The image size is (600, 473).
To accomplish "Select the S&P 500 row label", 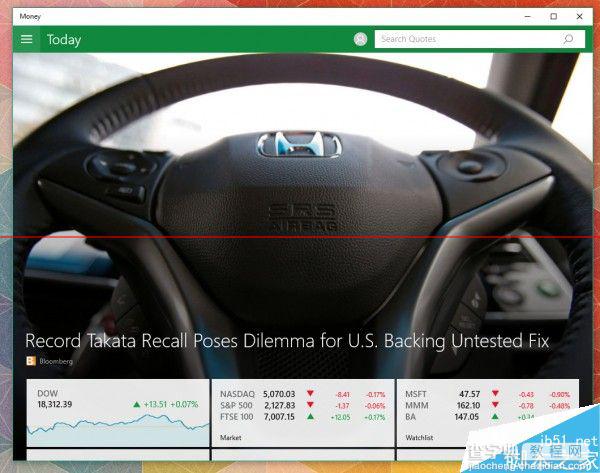I will coord(236,406).
